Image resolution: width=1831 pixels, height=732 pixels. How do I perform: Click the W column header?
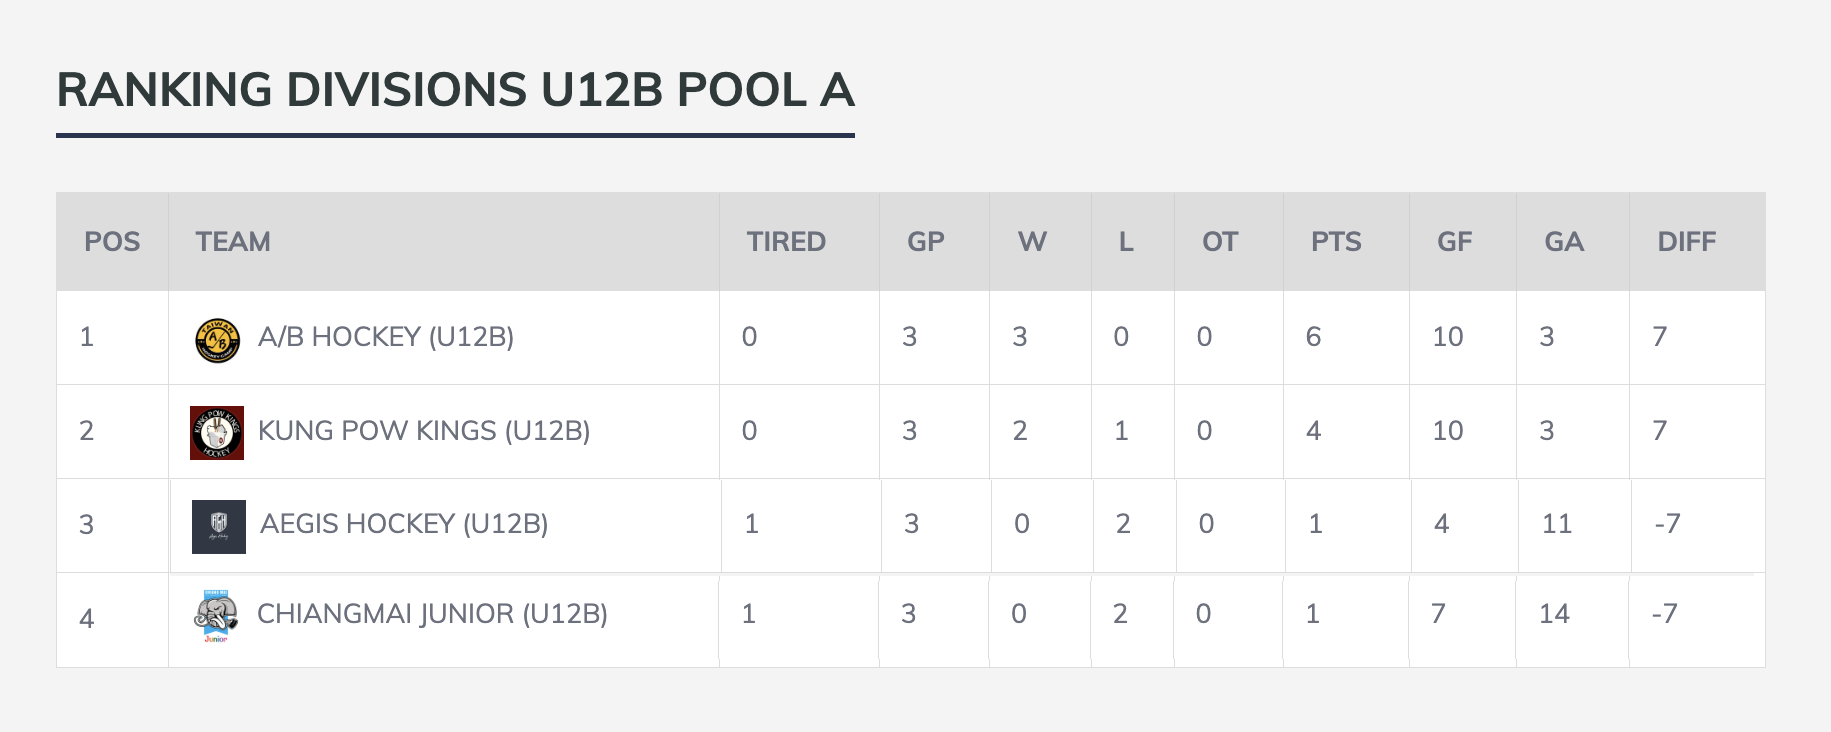click(1032, 242)
